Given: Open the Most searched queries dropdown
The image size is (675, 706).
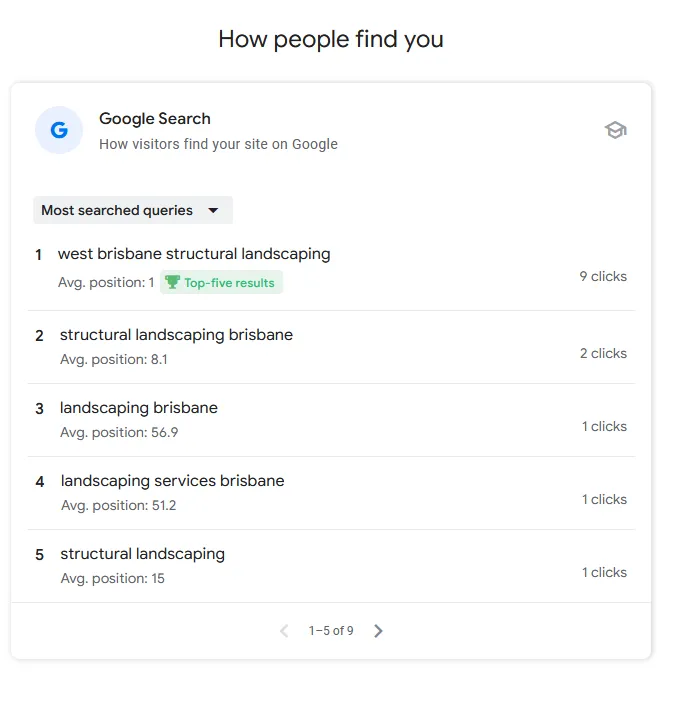Looking at the screenshot, I should coord(133,210).
